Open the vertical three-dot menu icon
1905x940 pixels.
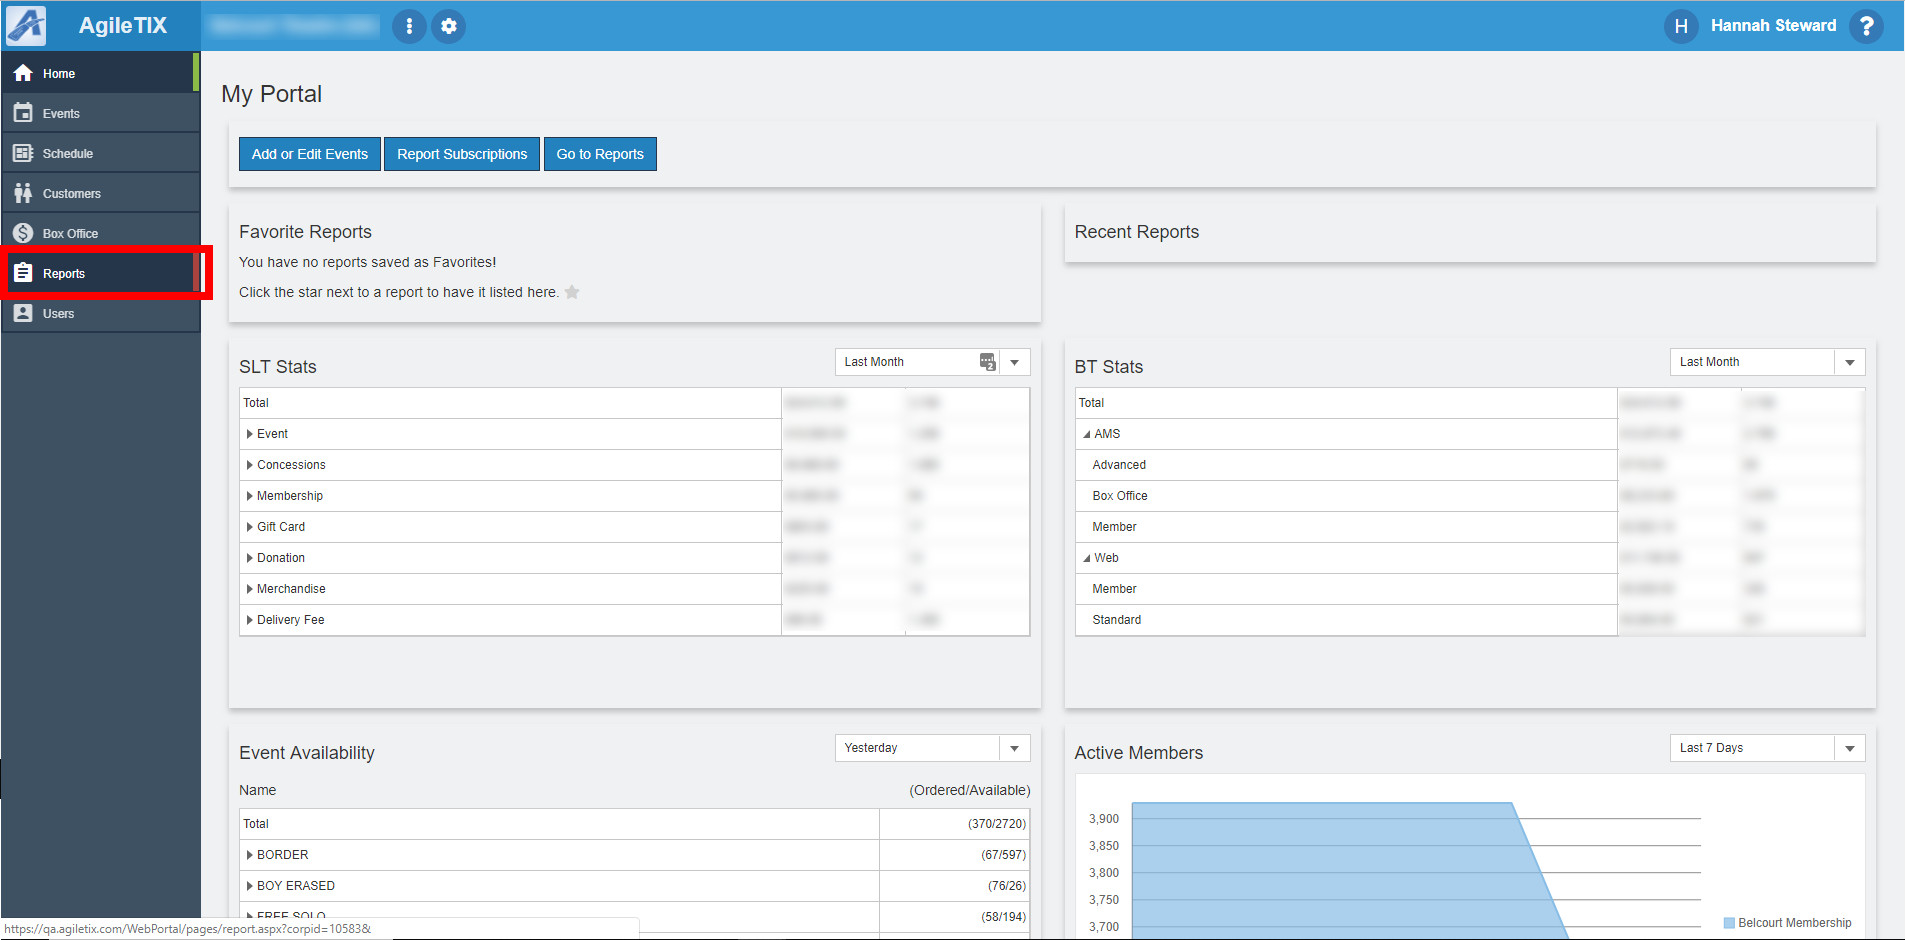(409, 26)
